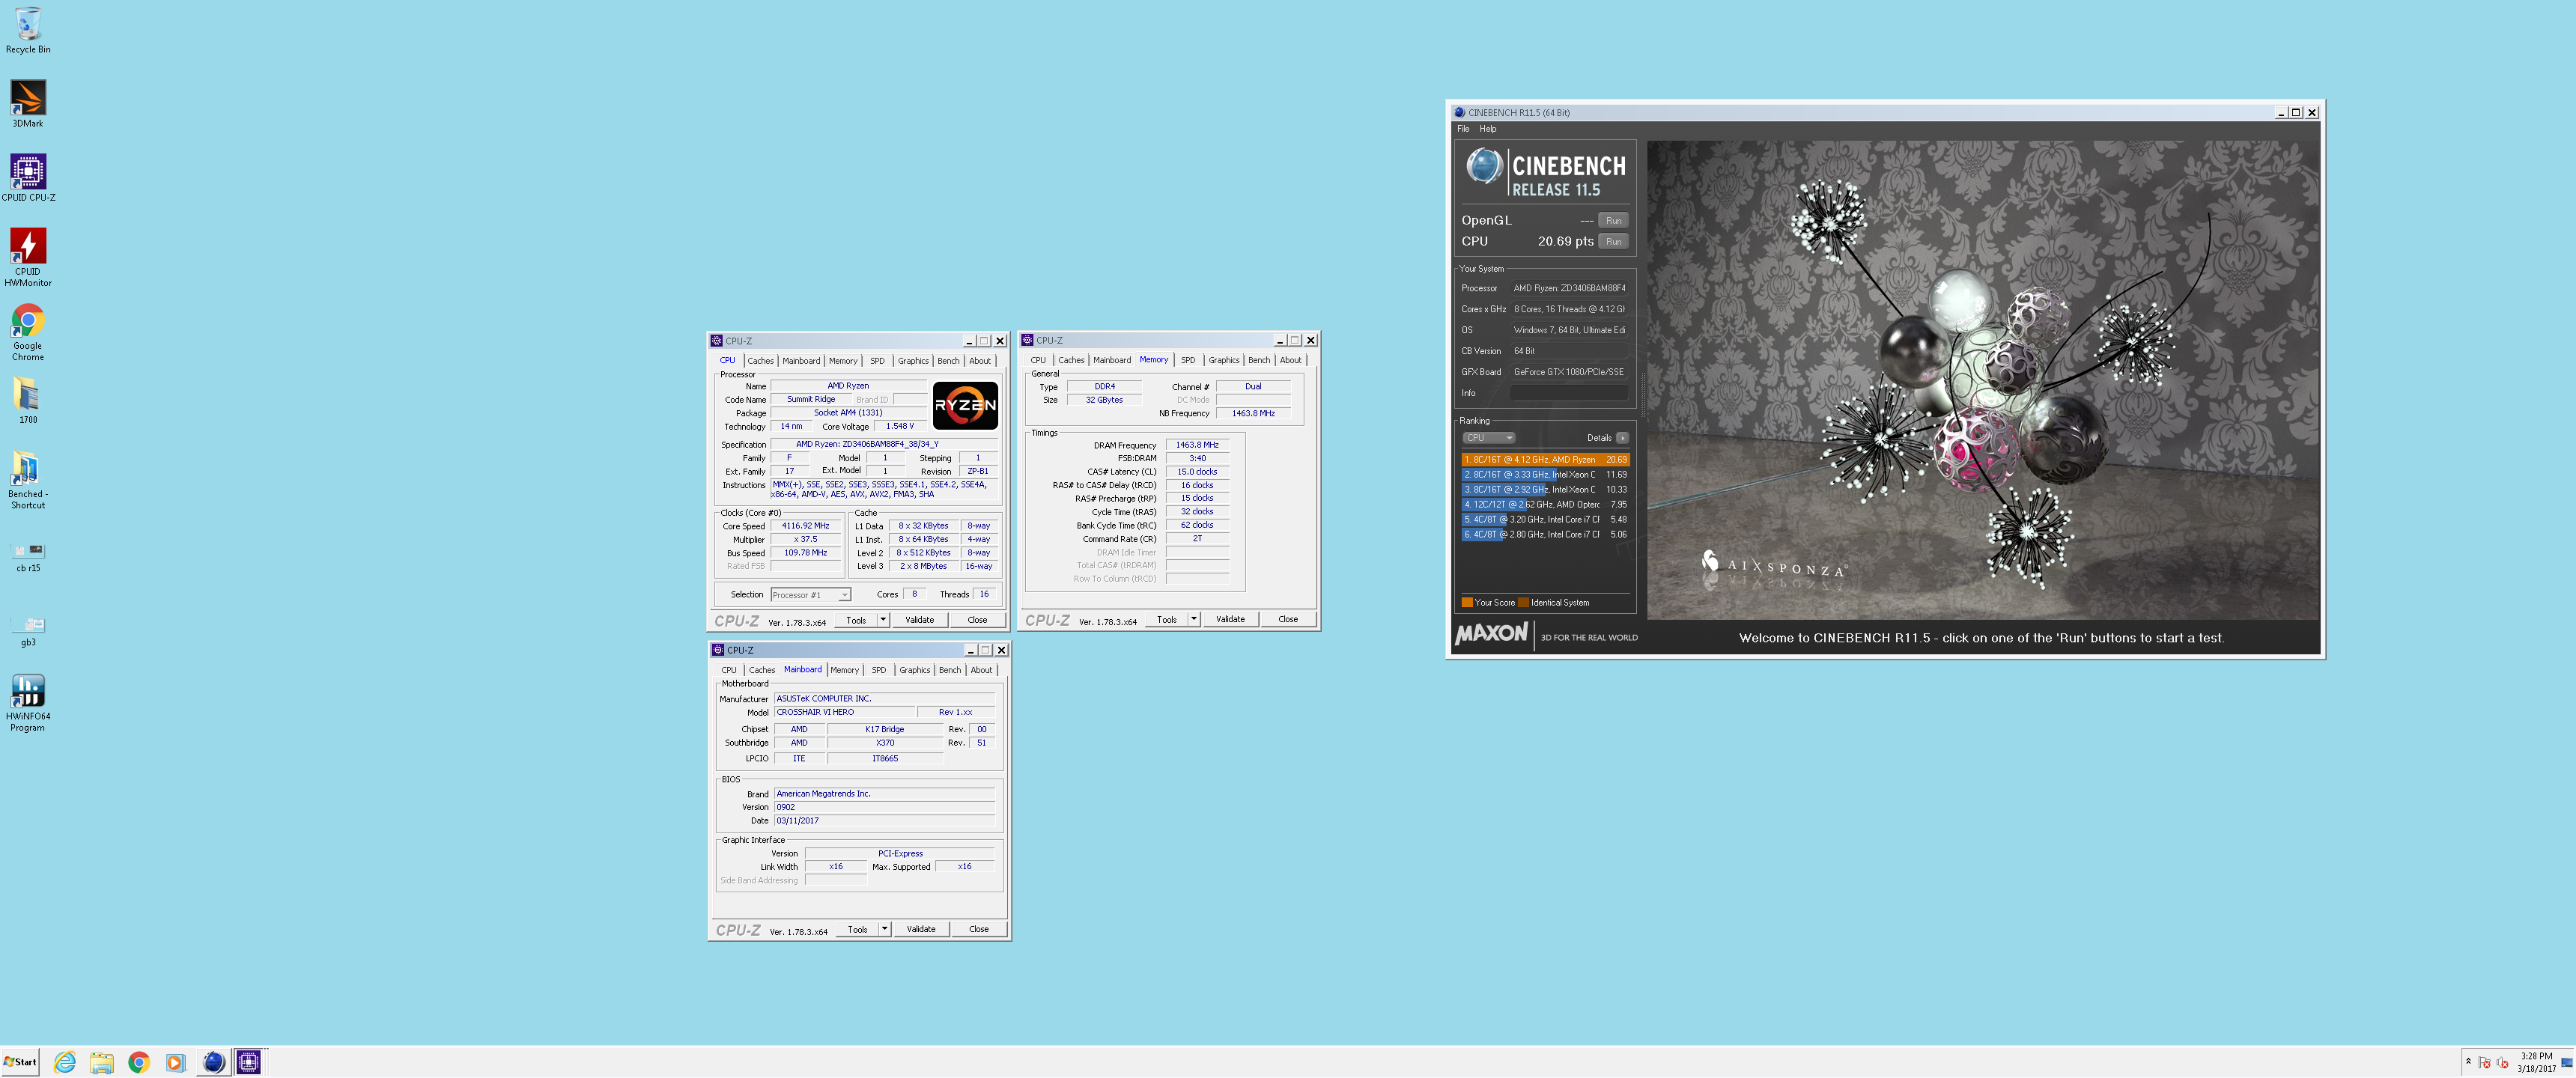2576x1078 pixels.
Task: Open the SPD tab in Memory window
Action: [x=1188, y=360]
